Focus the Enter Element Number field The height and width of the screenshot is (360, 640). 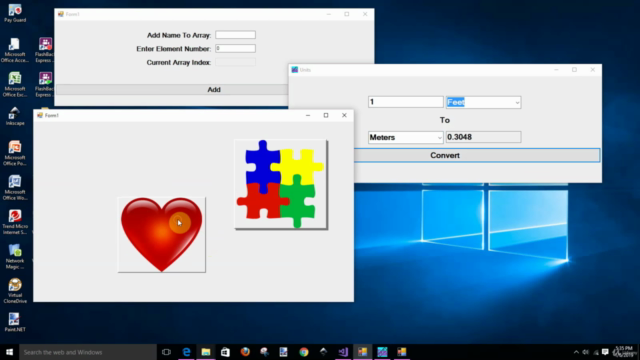(x=236, y=49)
